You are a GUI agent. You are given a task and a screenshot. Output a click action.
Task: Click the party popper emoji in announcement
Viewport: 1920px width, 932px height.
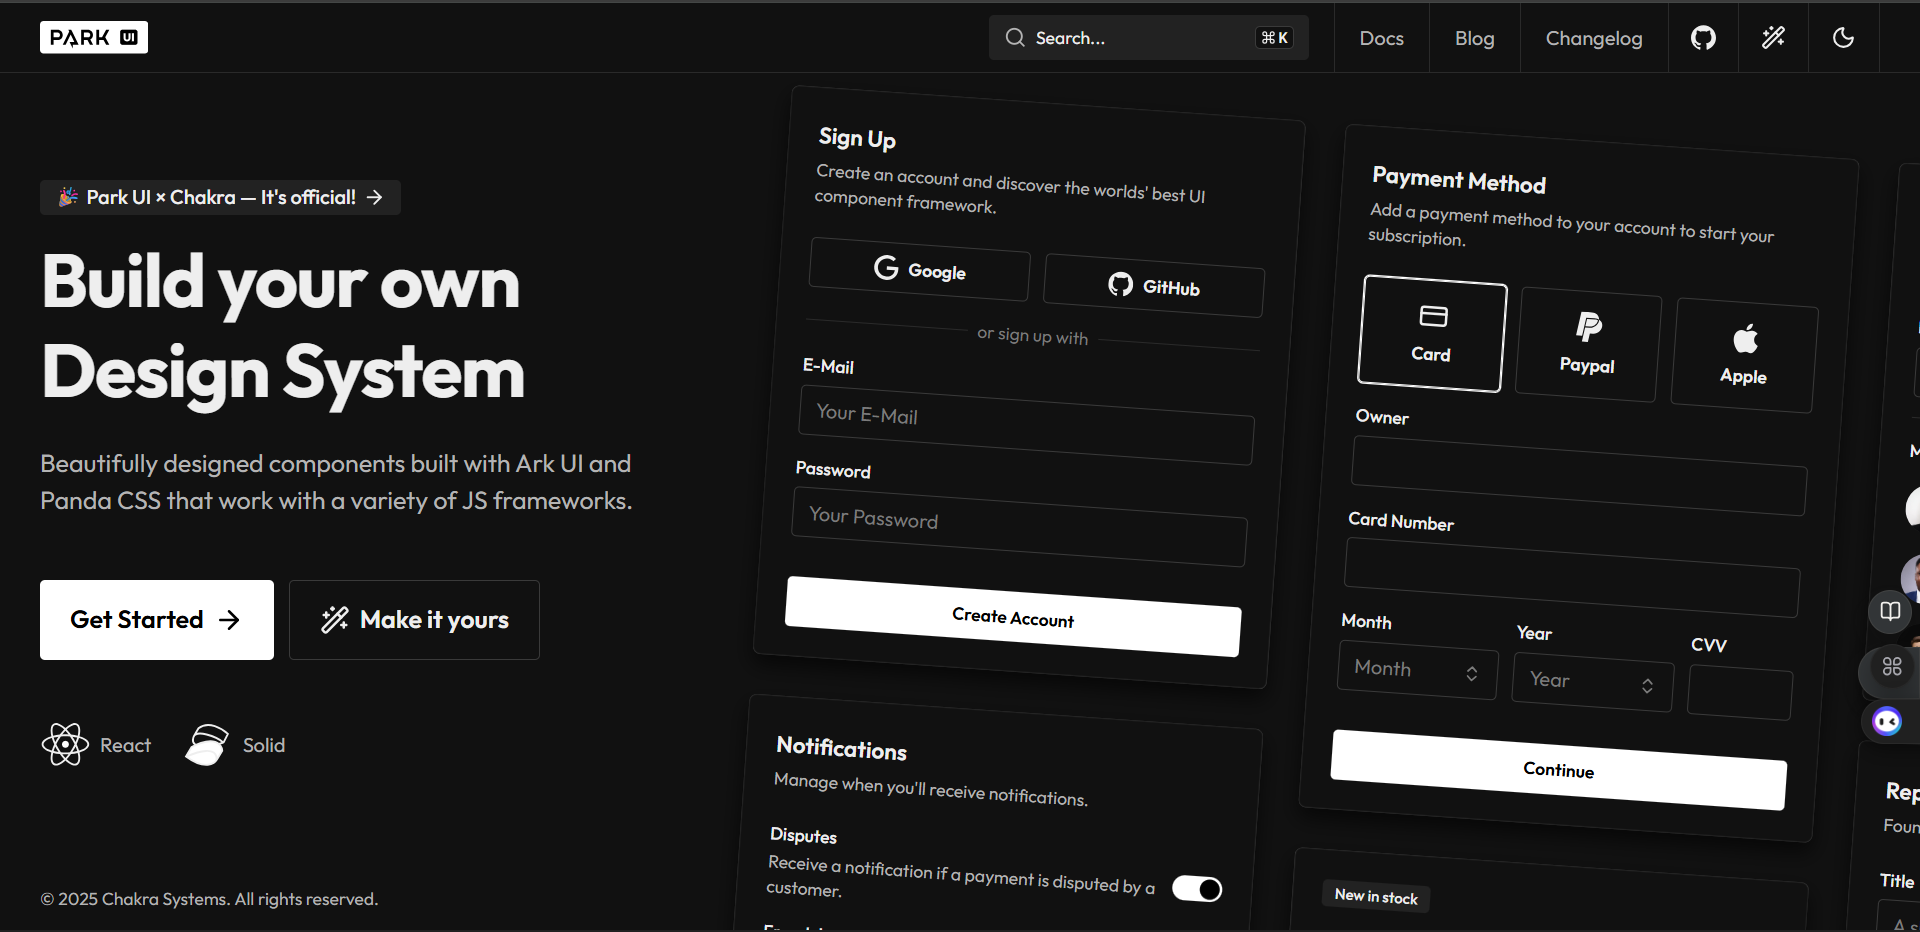(x=68, y=197)
